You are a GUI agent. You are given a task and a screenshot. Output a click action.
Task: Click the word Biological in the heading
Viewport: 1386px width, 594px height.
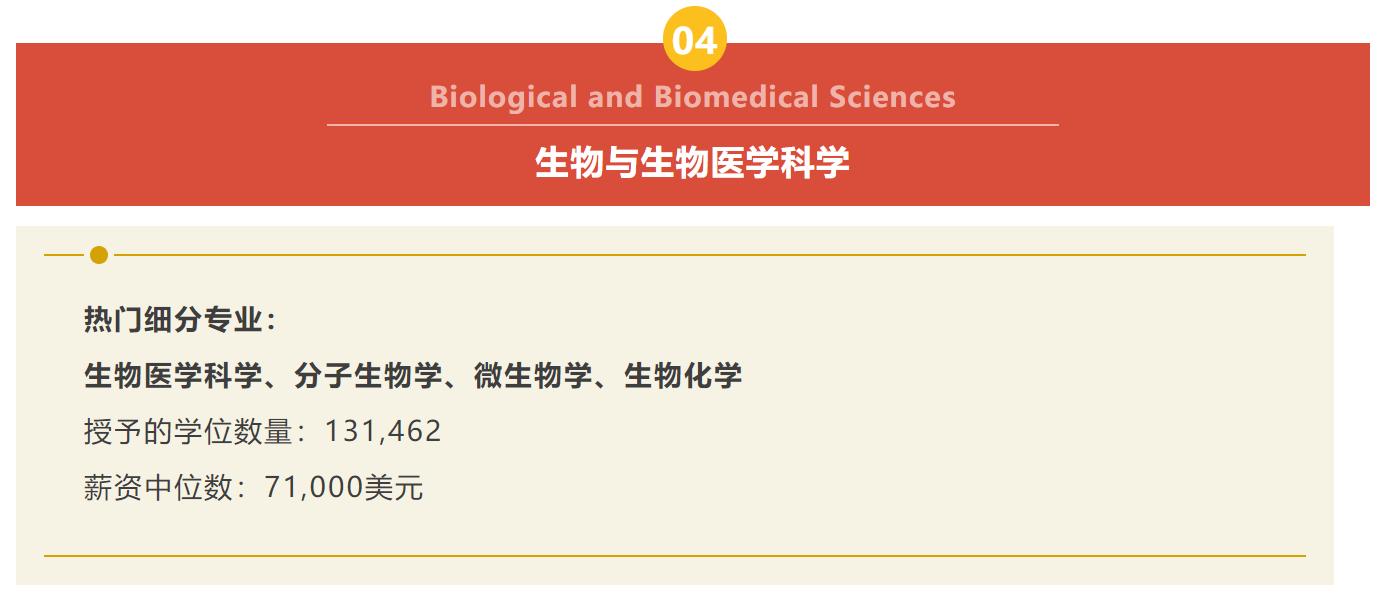point(503,97)
